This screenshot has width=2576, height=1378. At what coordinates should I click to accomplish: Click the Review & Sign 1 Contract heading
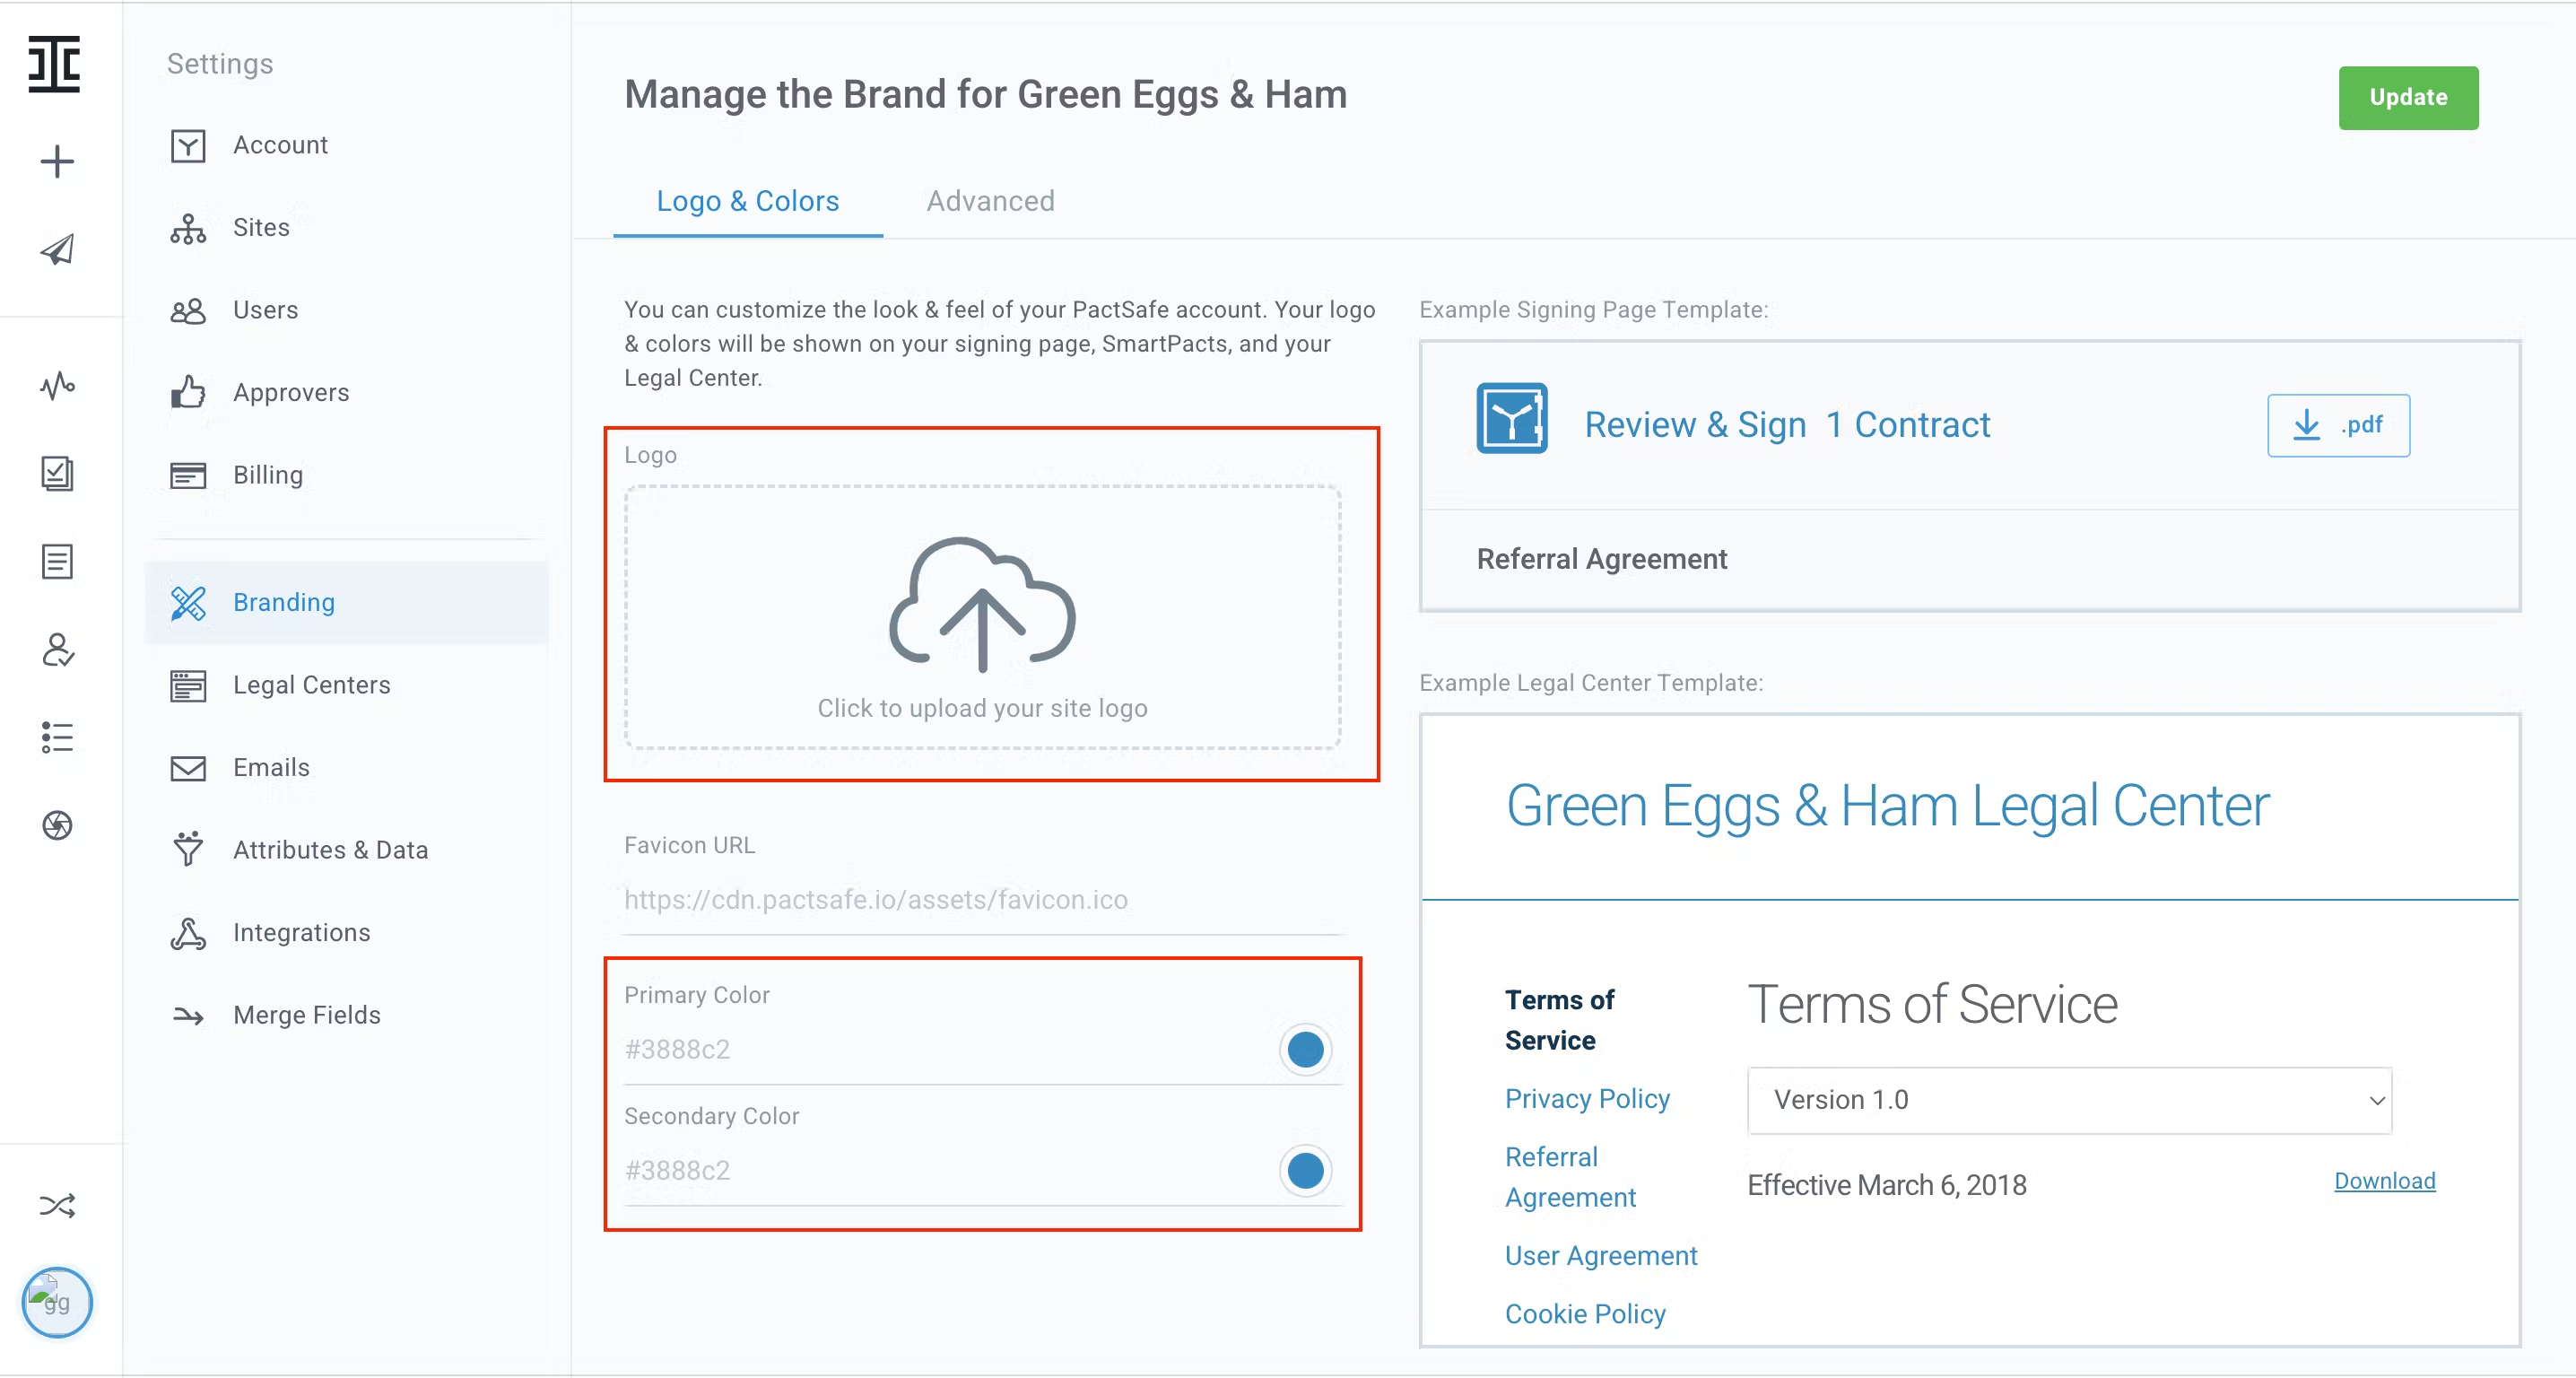1787,424
